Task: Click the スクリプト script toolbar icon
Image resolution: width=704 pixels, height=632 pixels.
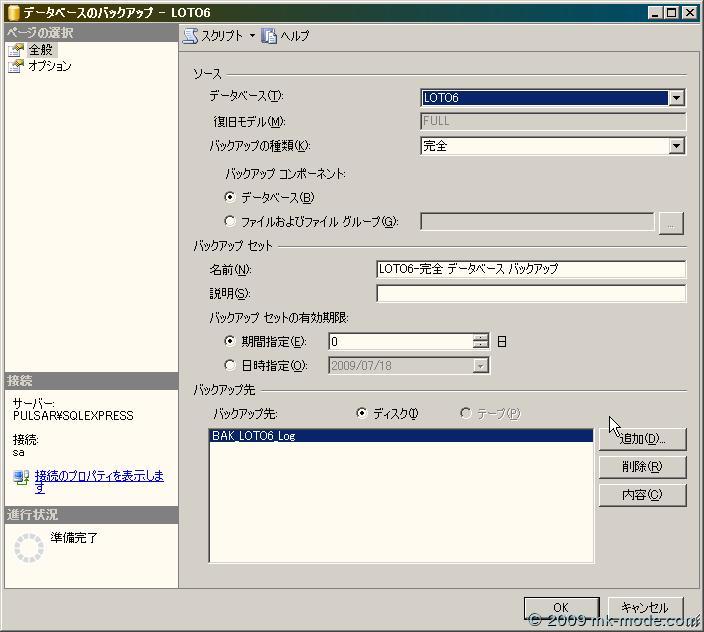Action: 190,36
